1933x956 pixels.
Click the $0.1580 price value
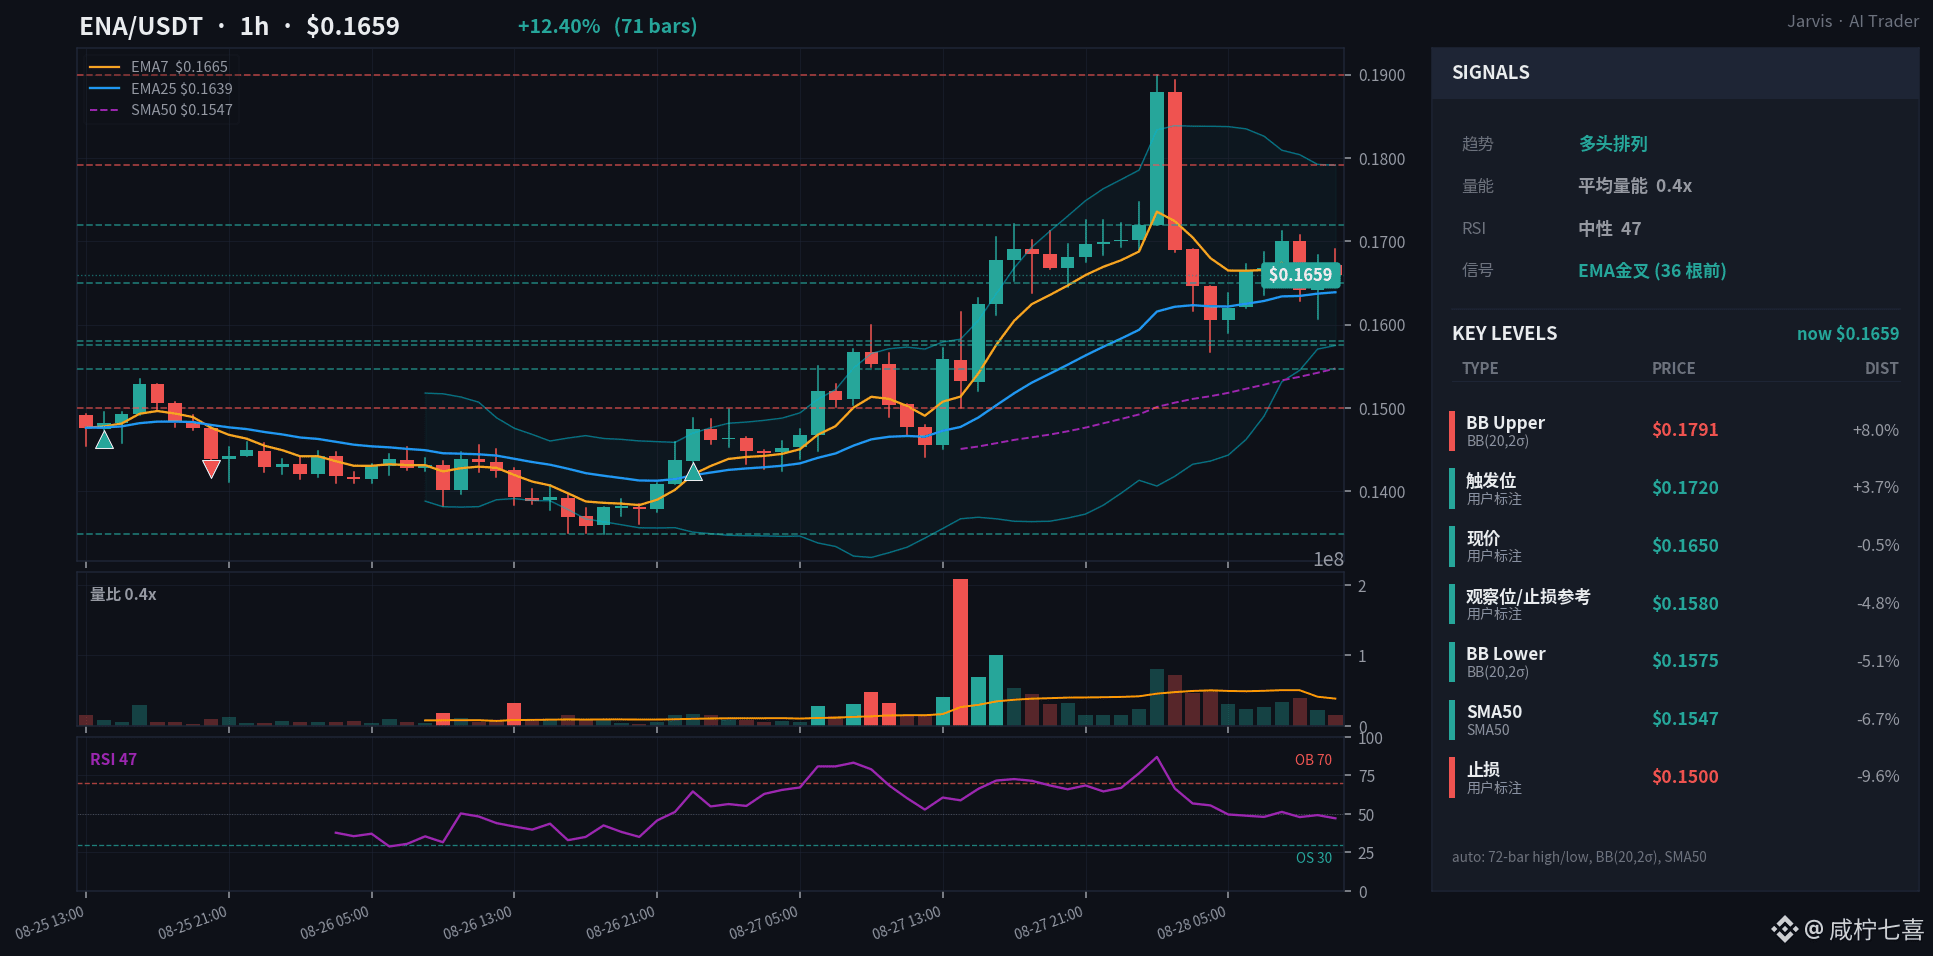(1685, 604)
